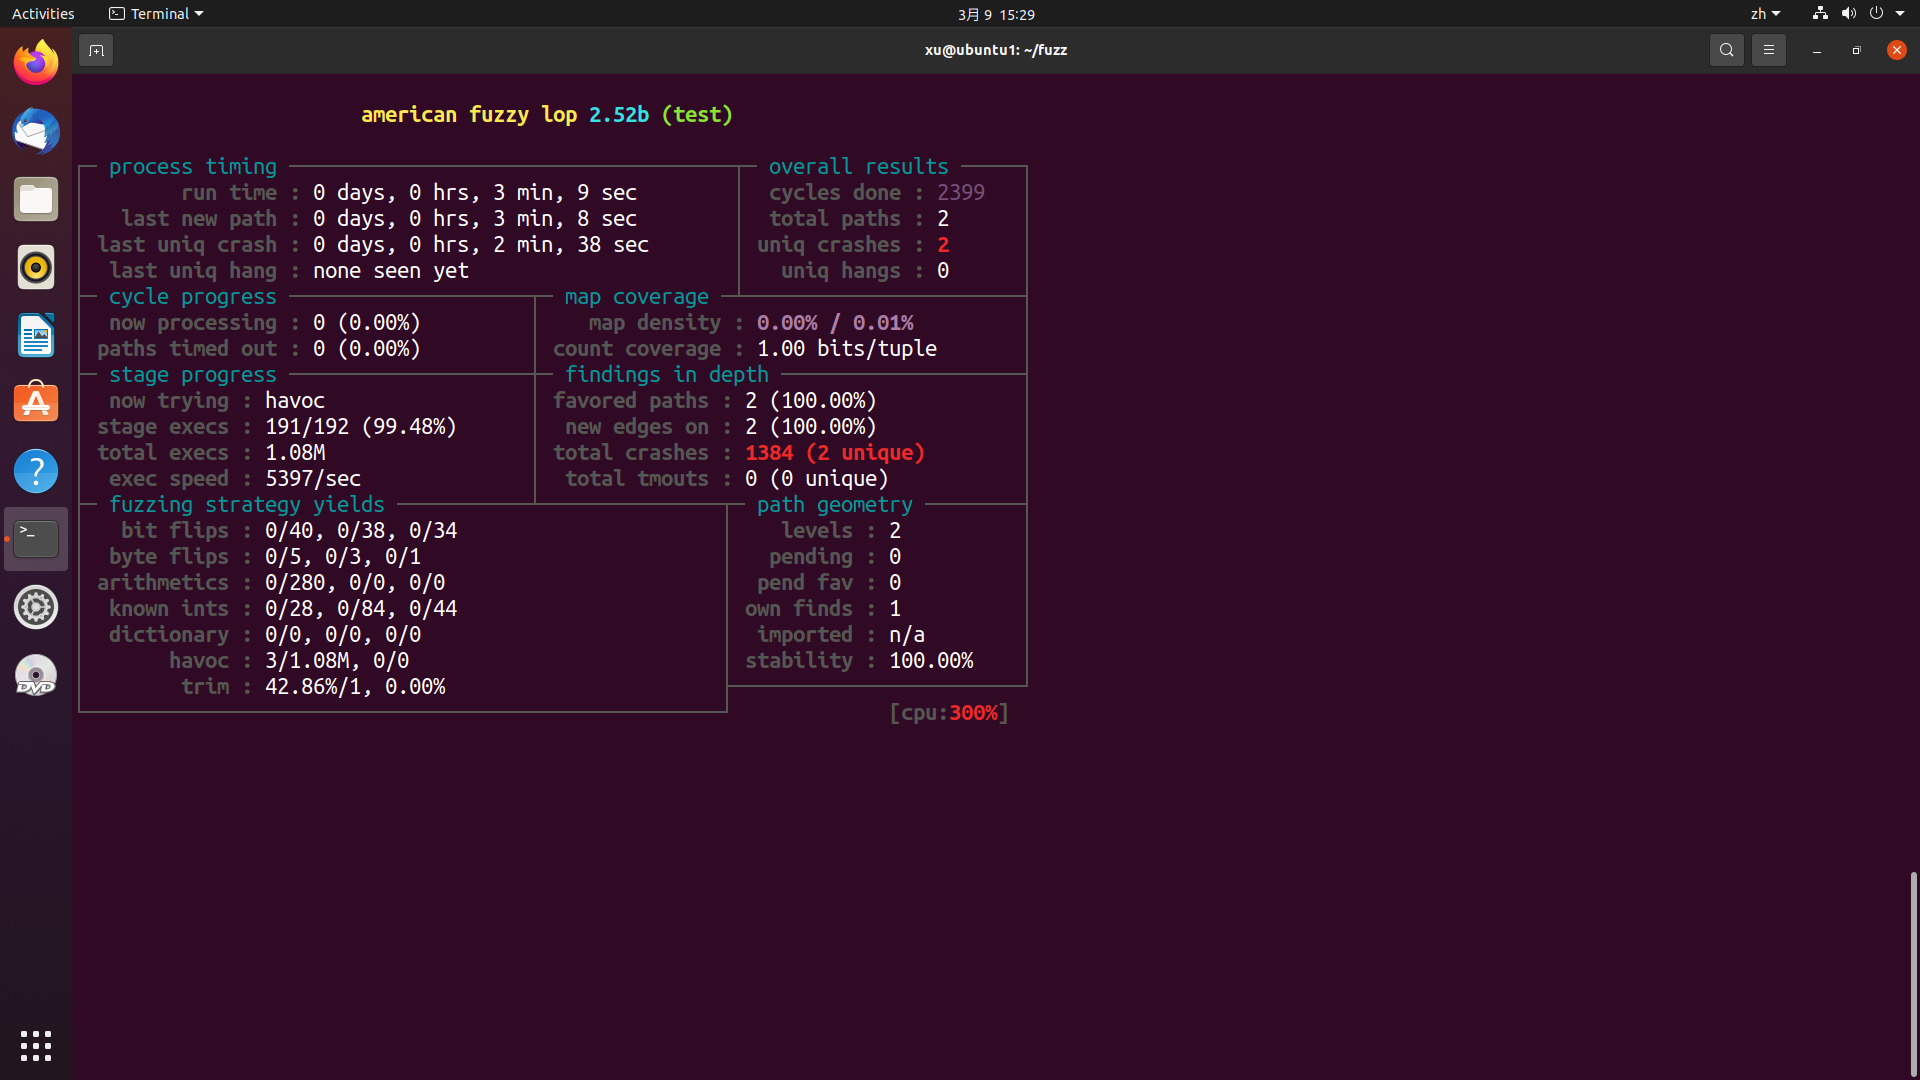Open Ubuntu Software store icon
Viewport: 1920px width, 1080px height.
click(x=36, y=404)
